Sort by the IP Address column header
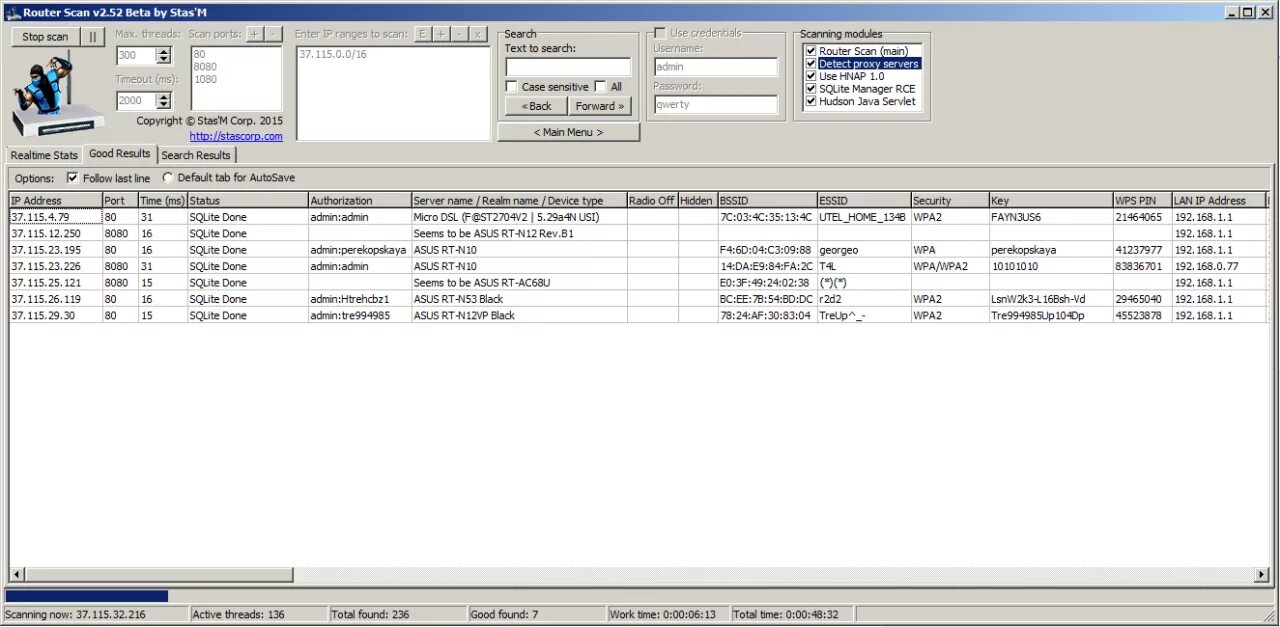The image size is (1280, 627). coord(56,201)
